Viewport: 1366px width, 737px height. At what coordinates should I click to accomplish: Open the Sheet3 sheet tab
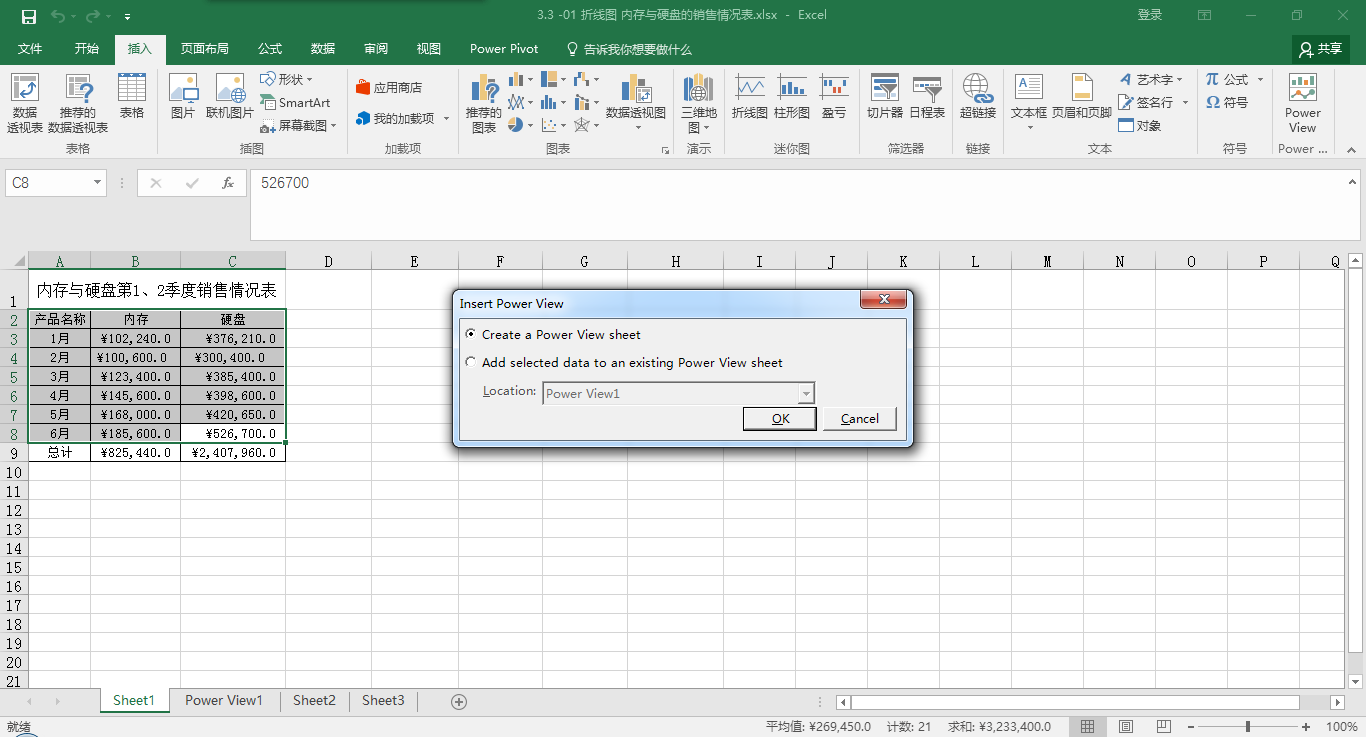383,701
